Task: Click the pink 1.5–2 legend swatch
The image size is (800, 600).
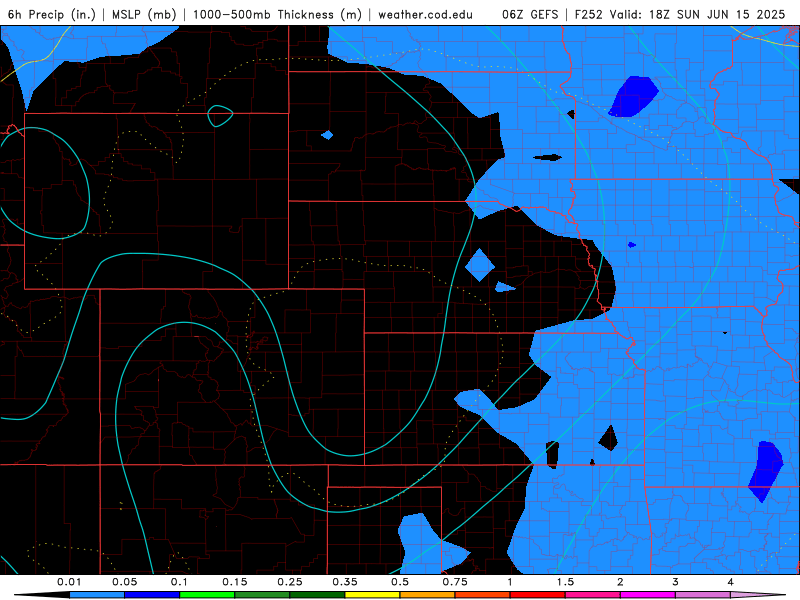Action: tap(593, 595)
